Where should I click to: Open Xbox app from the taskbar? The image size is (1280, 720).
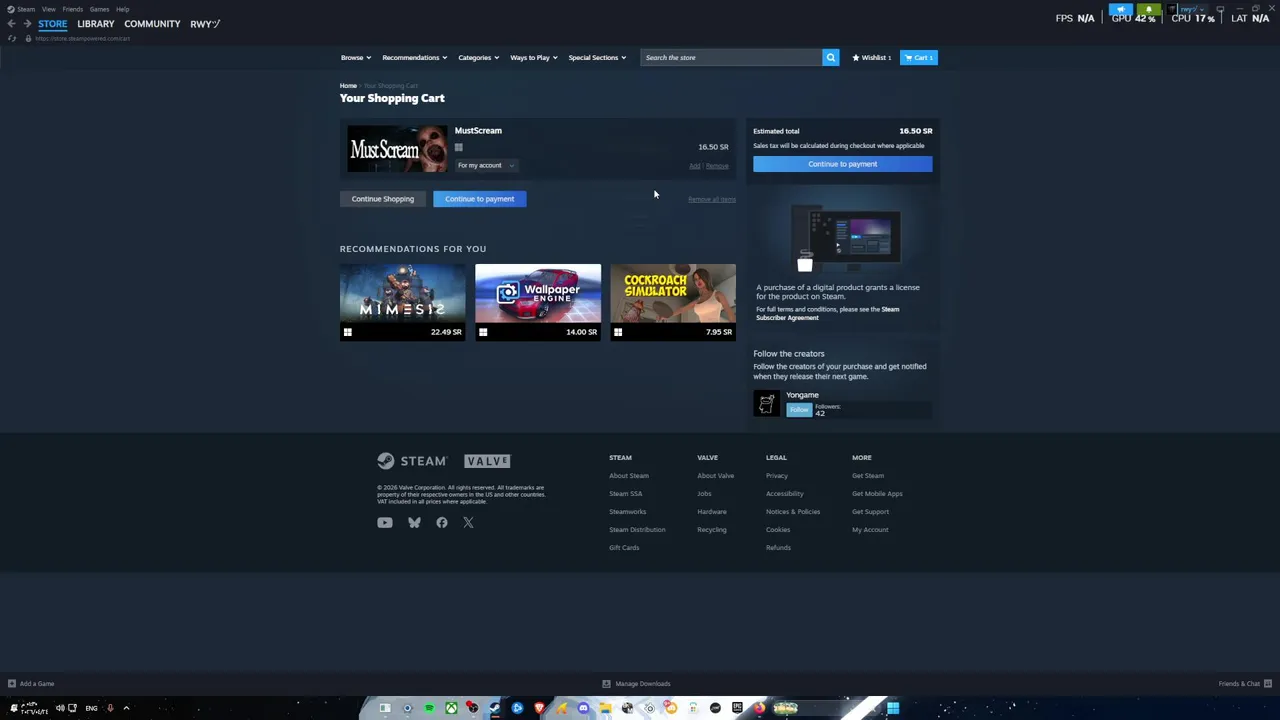pyautogui.click(x=451, y=708)
